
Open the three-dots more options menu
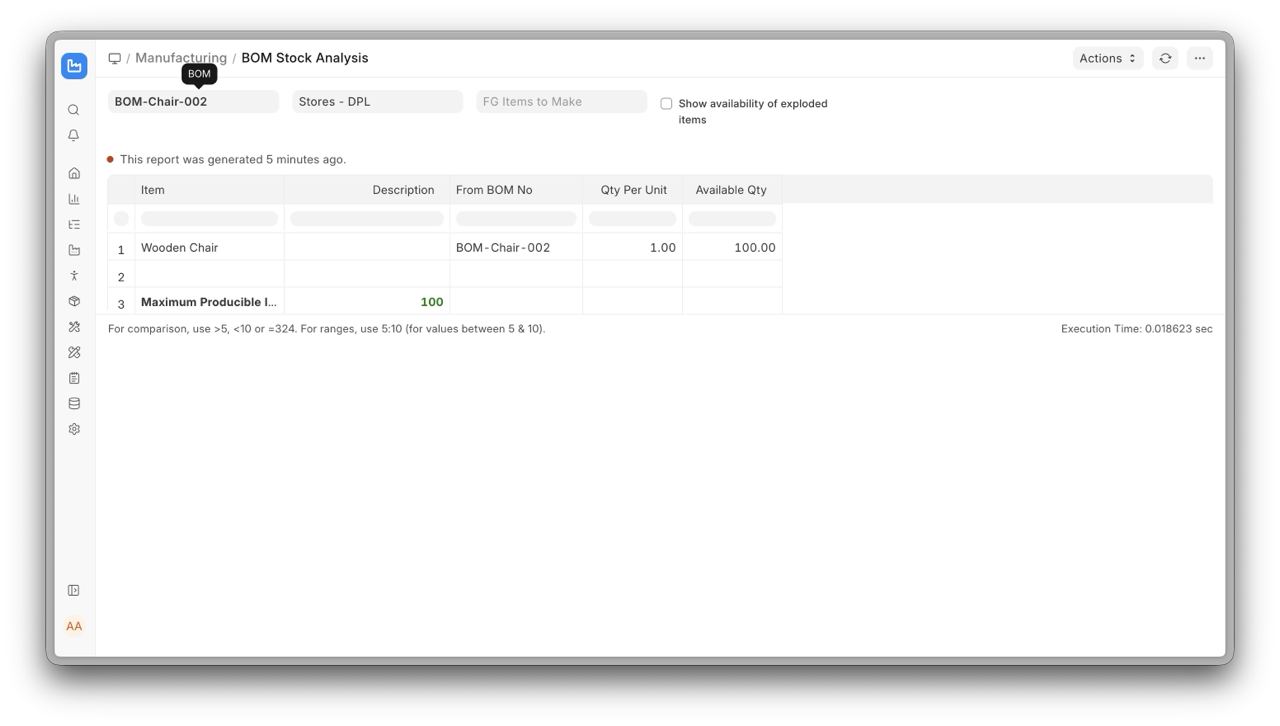pos(1199,58)
